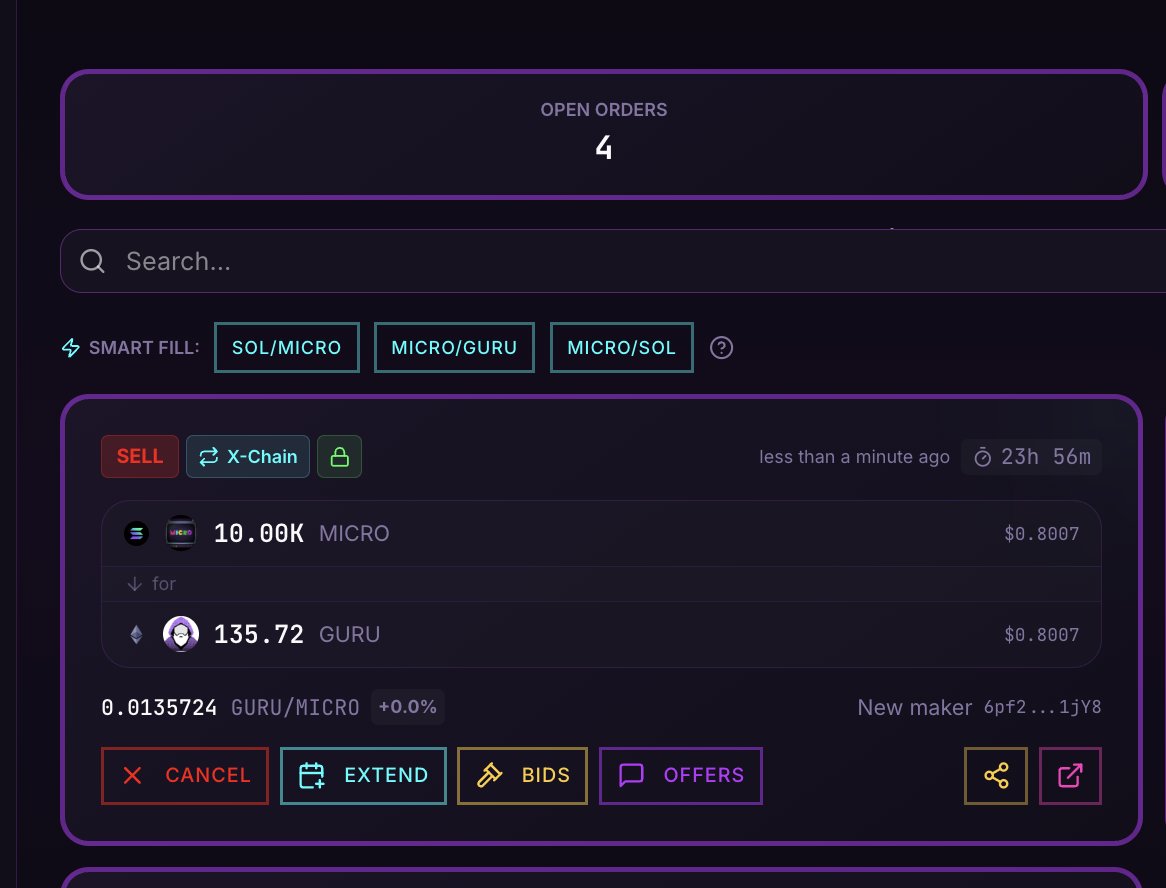Click the MICRO token logo
The image size is (1166, 888).
[x=181, y=533]
